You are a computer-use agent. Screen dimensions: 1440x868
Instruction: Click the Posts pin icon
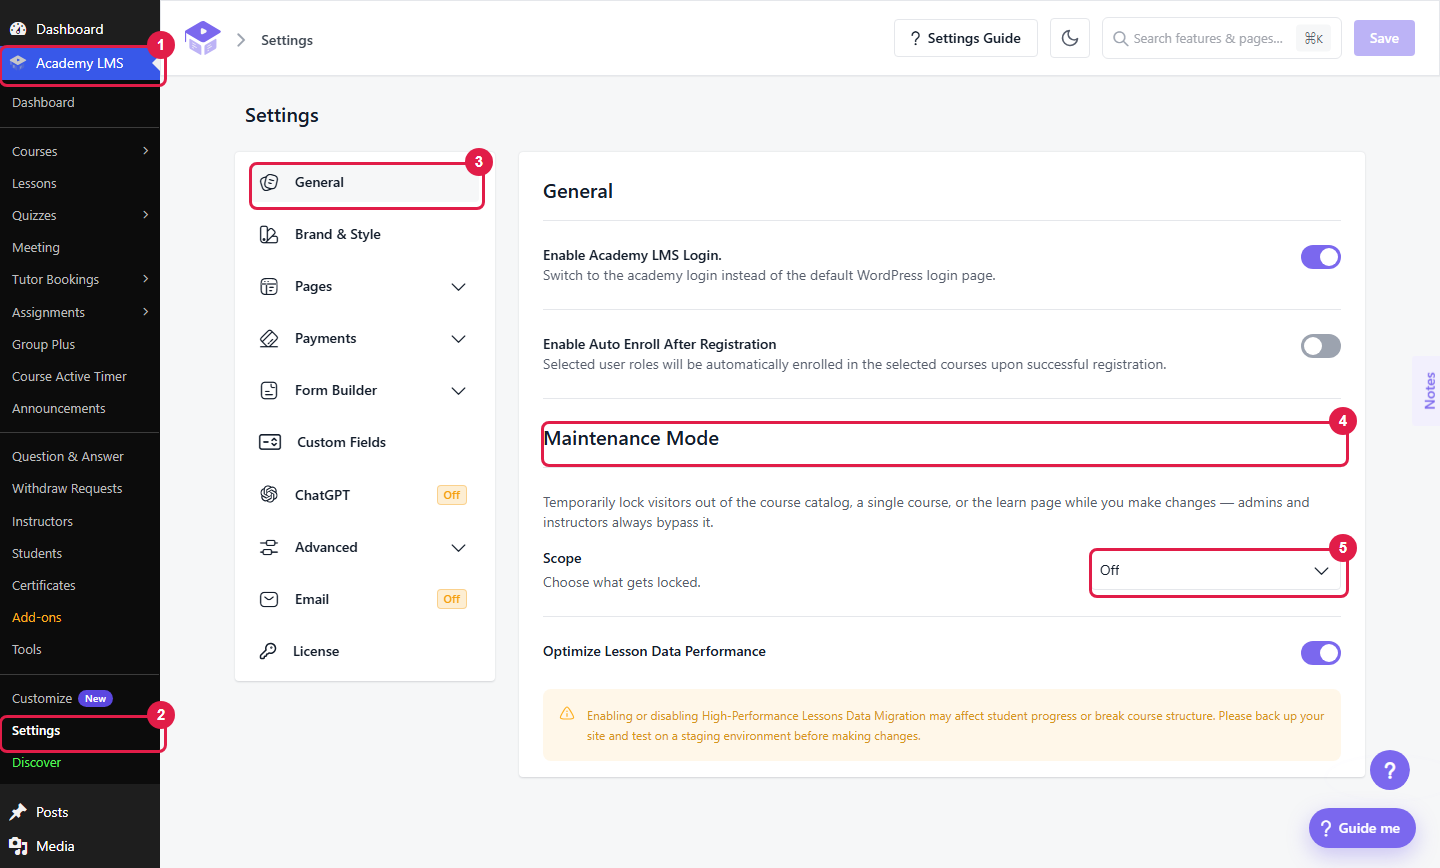[x=18, y=812]
